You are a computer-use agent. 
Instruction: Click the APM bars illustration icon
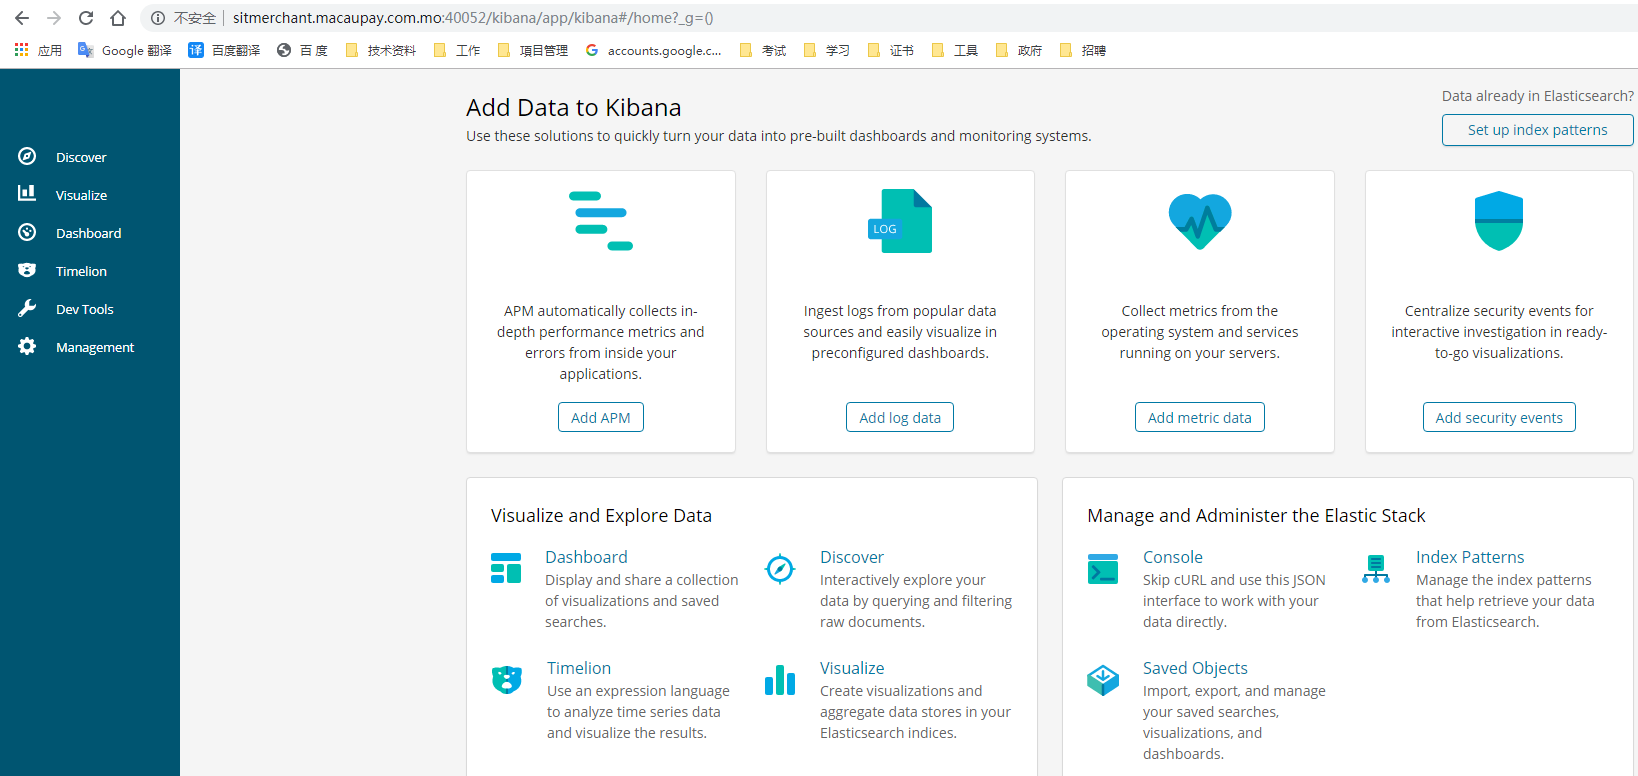(601, 221)
